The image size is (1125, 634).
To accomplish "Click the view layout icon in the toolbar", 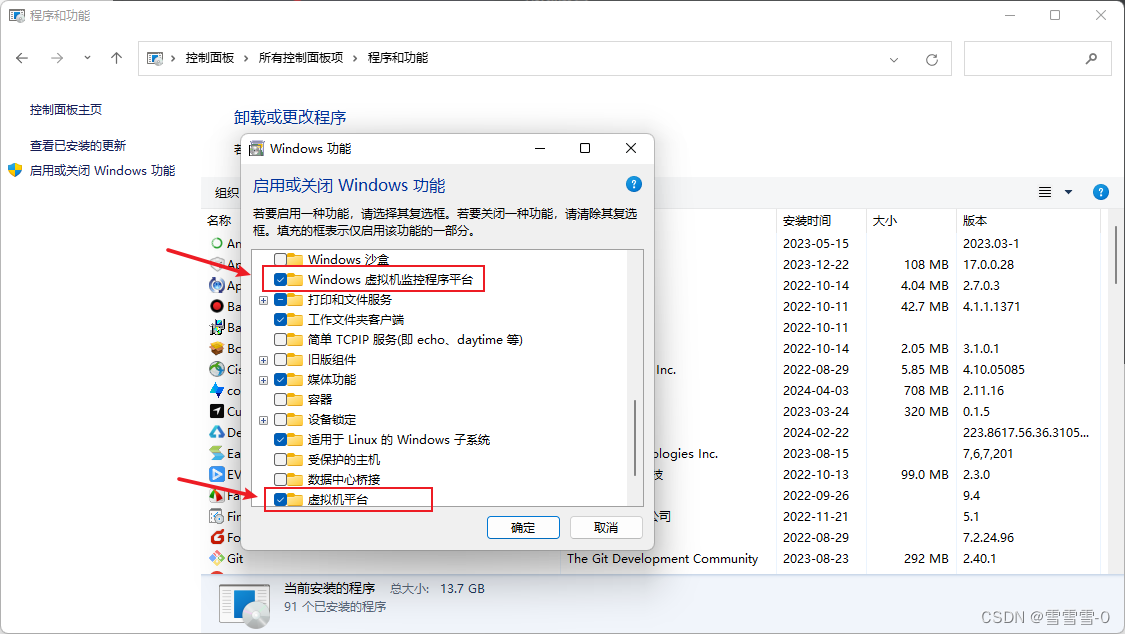I will [1045, 192].
